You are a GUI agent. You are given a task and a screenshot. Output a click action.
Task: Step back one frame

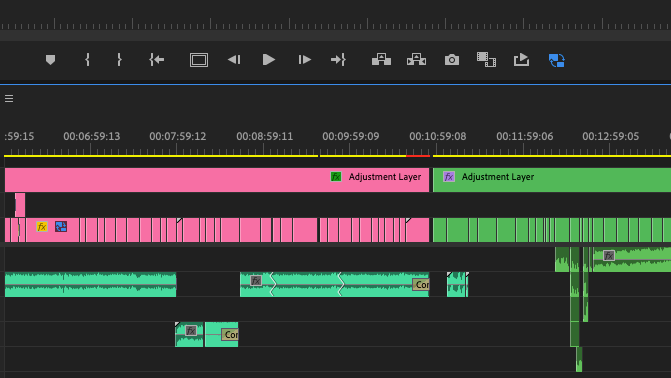pyautogui.click(x=234, y=60)
